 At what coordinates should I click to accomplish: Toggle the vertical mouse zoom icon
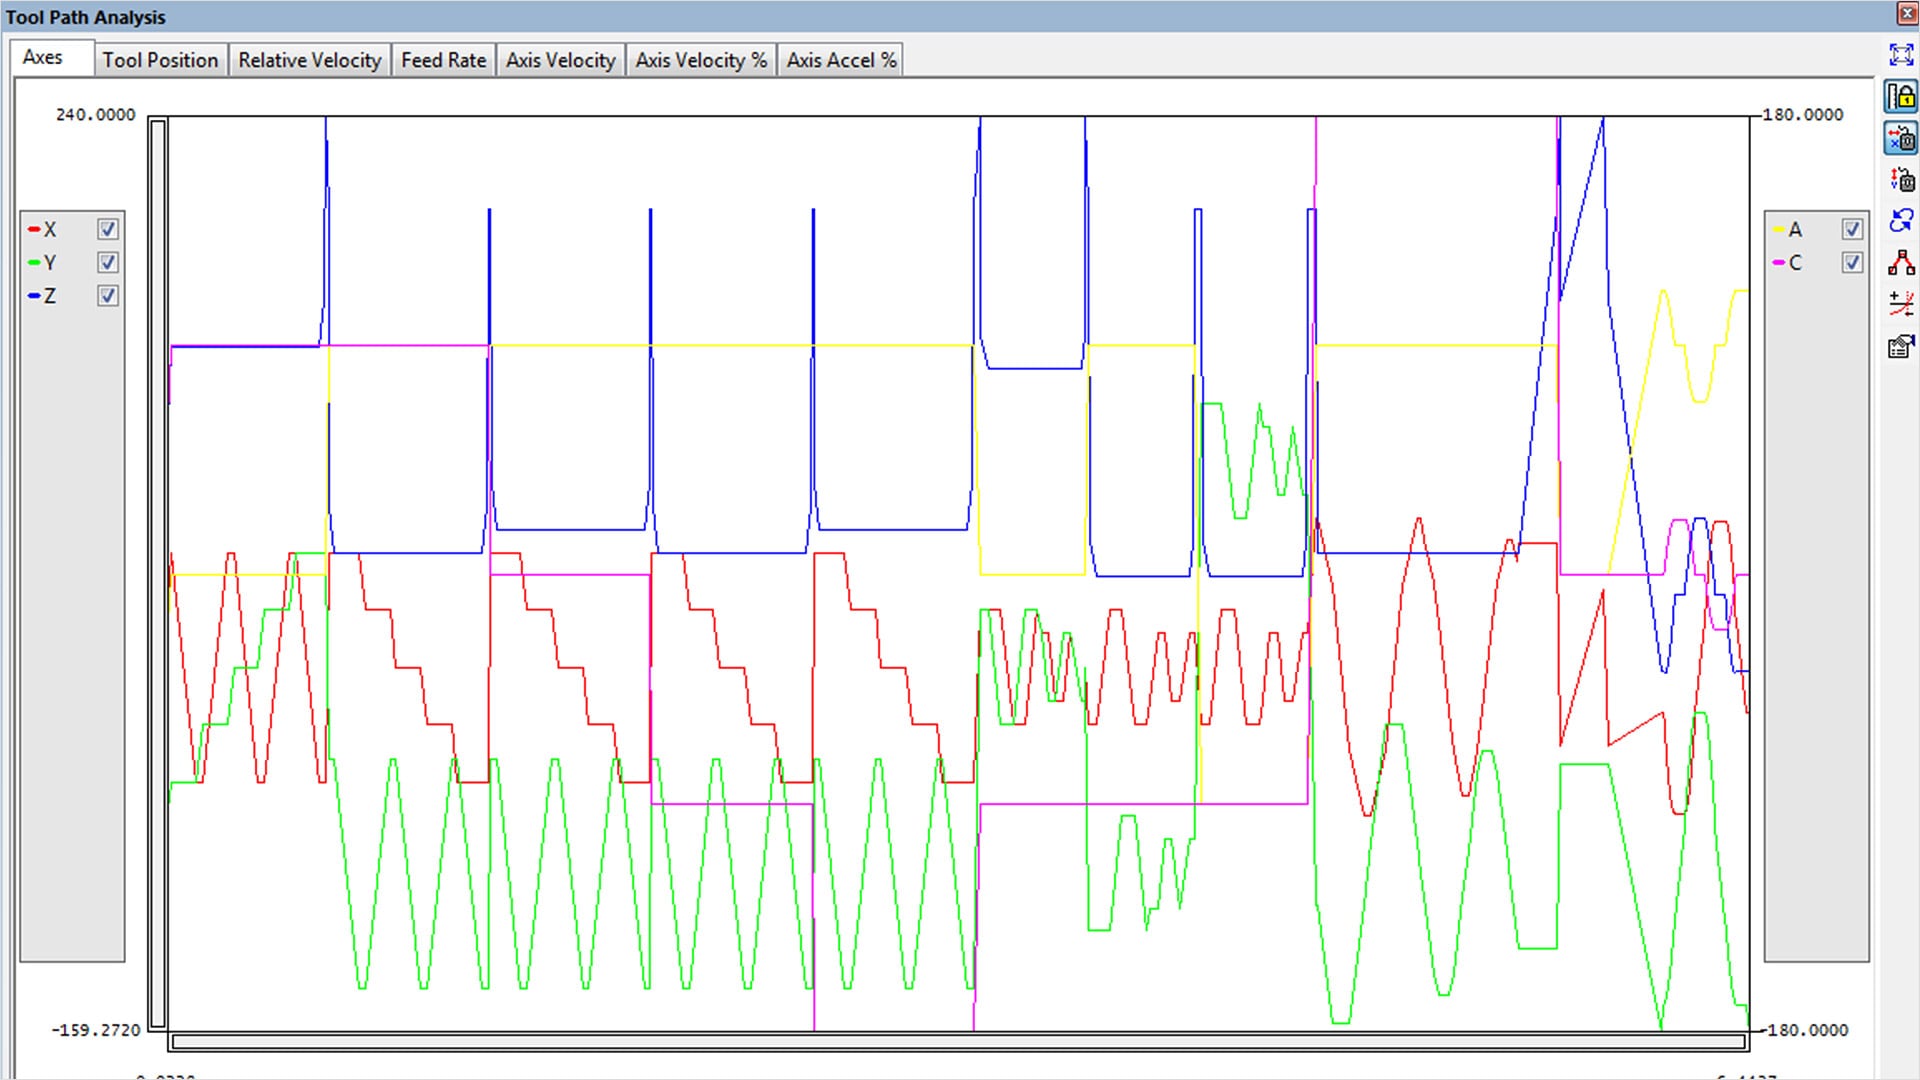coord(1901,180)
